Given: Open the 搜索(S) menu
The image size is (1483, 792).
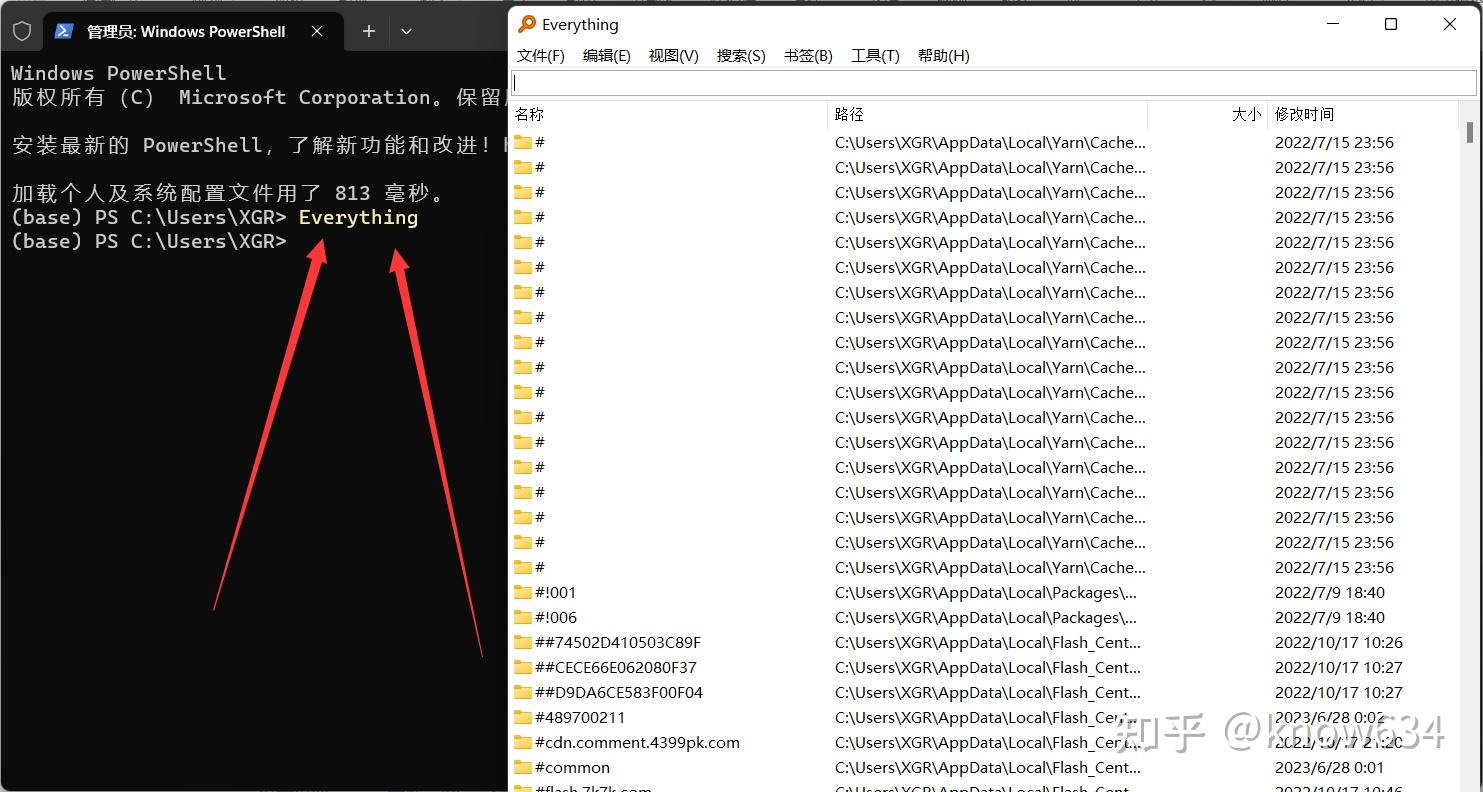Looking at the screenshot, I should [741, 55].
